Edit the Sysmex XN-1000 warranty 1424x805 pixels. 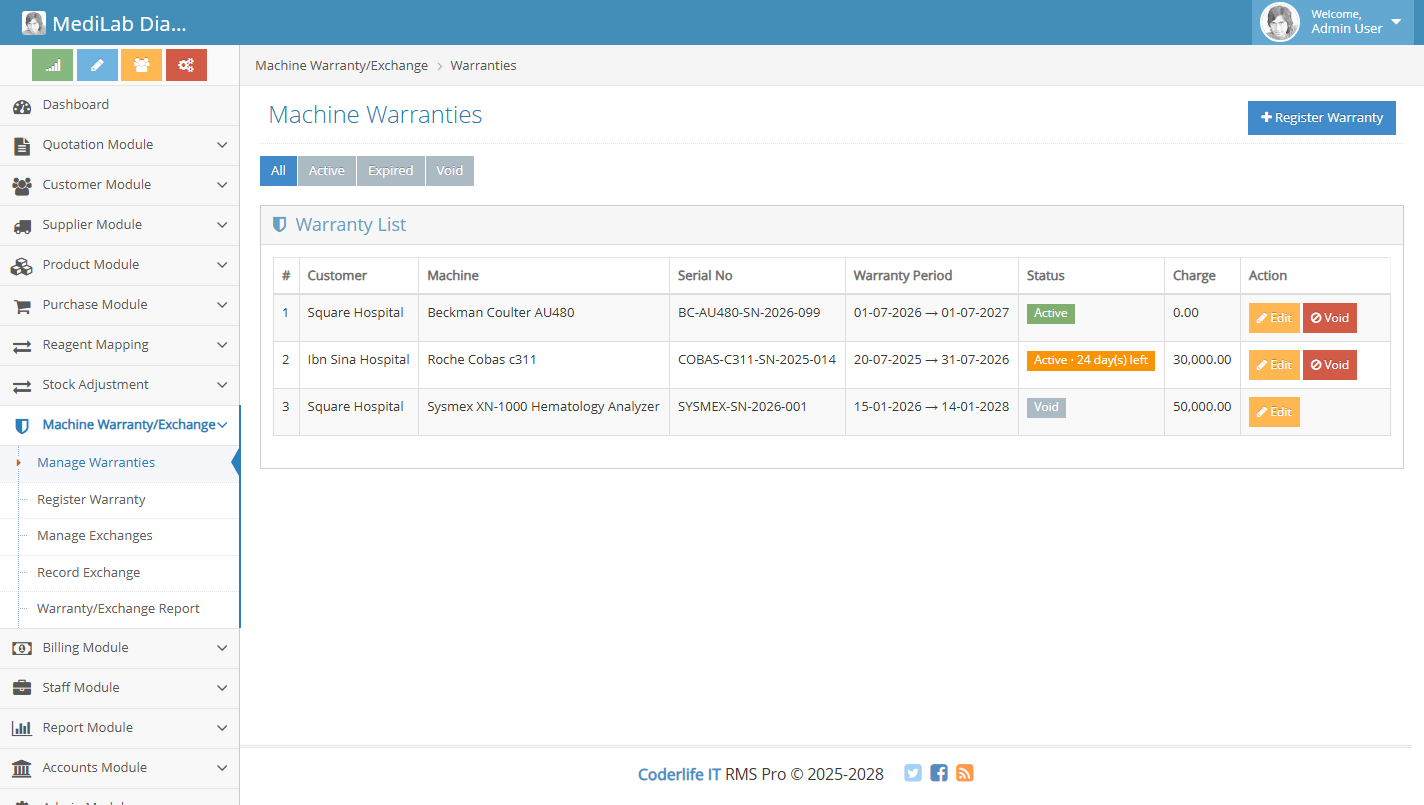click(x=1274, y=412)
